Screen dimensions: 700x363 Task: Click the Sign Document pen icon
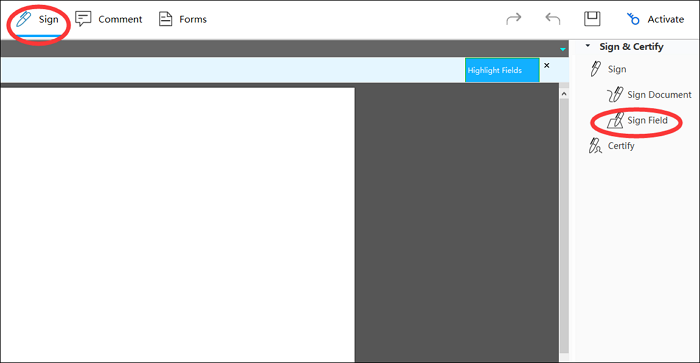(615, 95)
